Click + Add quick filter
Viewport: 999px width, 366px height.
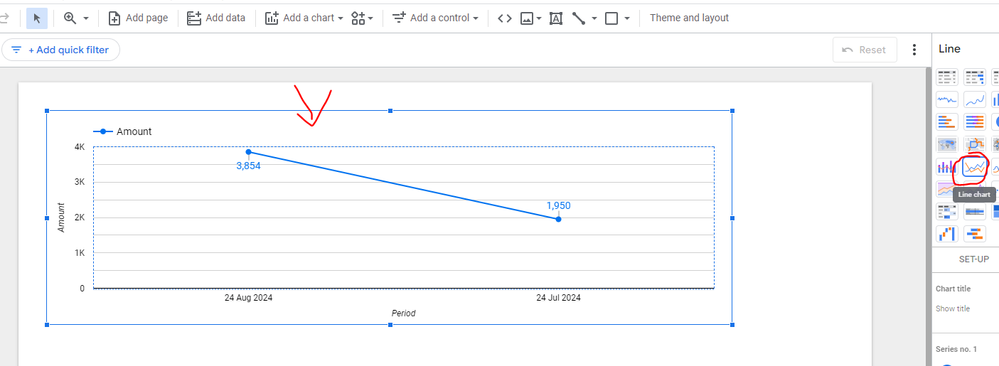coord(61,50)
